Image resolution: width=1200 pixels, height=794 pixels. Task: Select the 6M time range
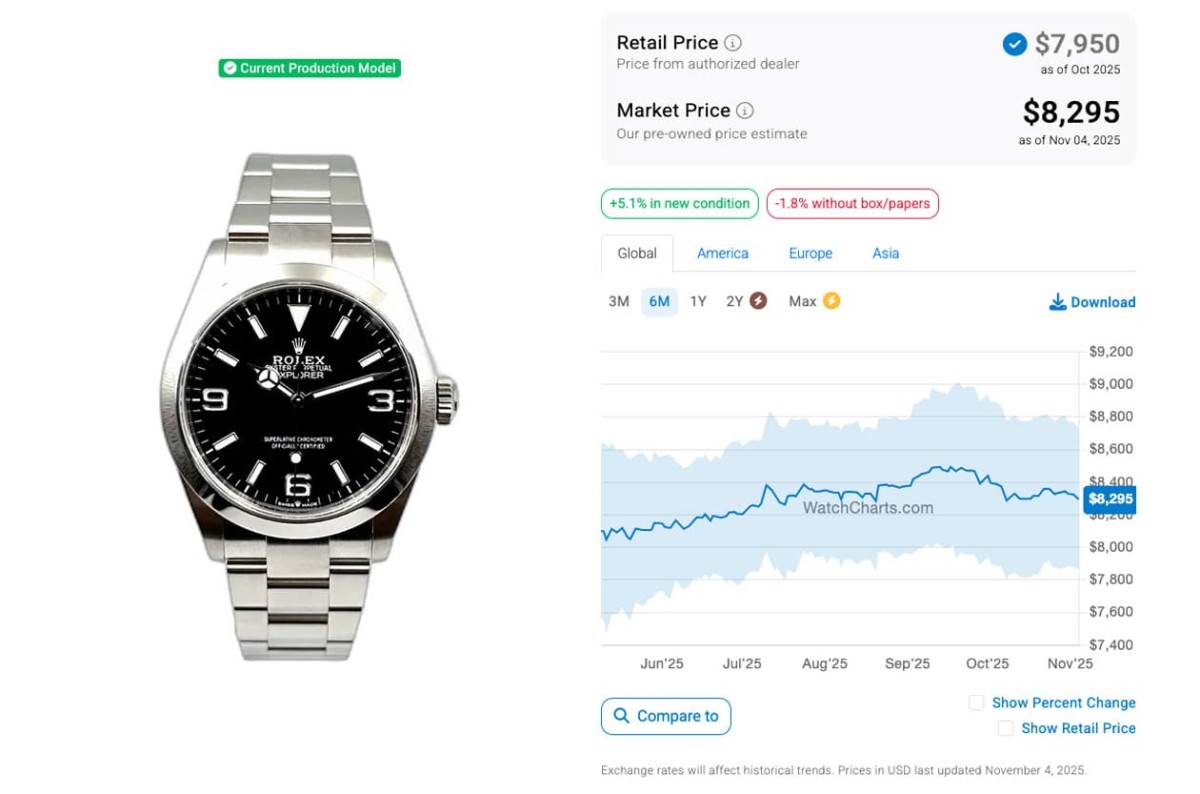659,302
